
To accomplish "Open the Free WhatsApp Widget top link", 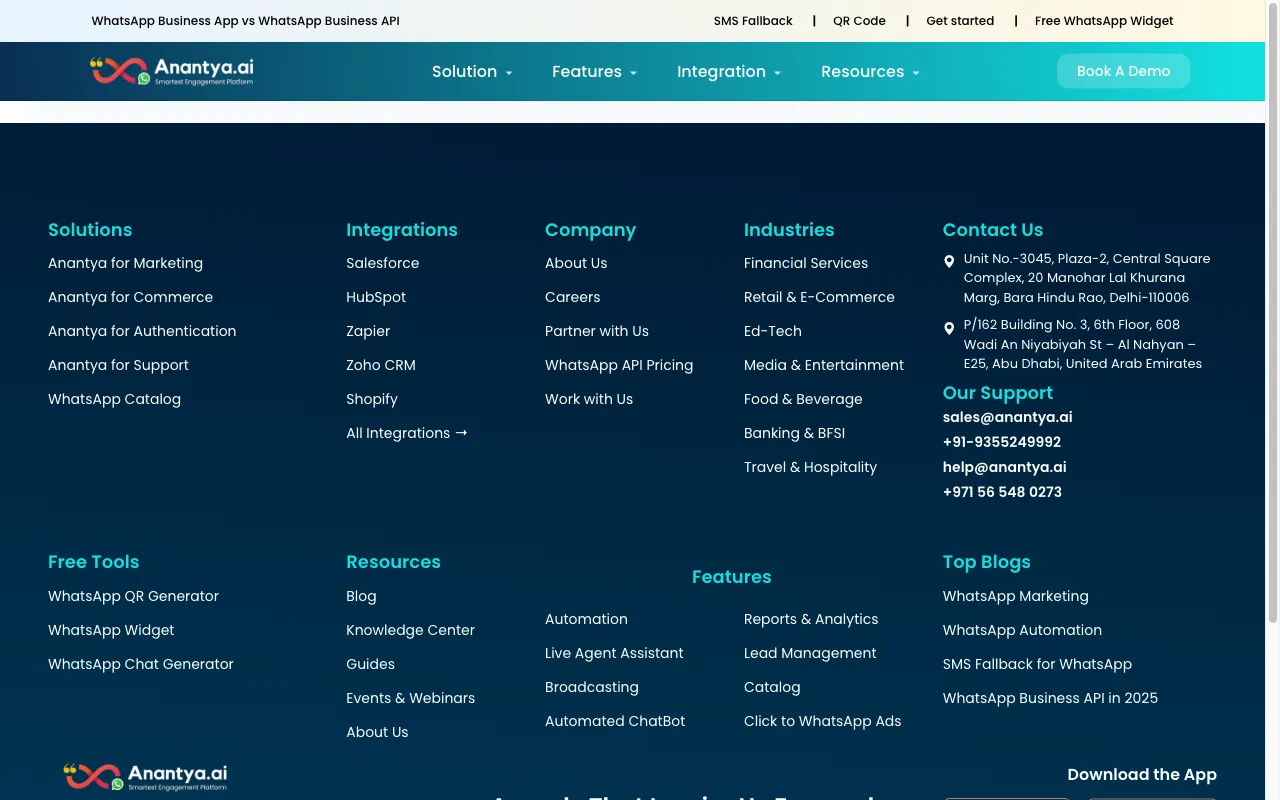I will (1104, 21).
